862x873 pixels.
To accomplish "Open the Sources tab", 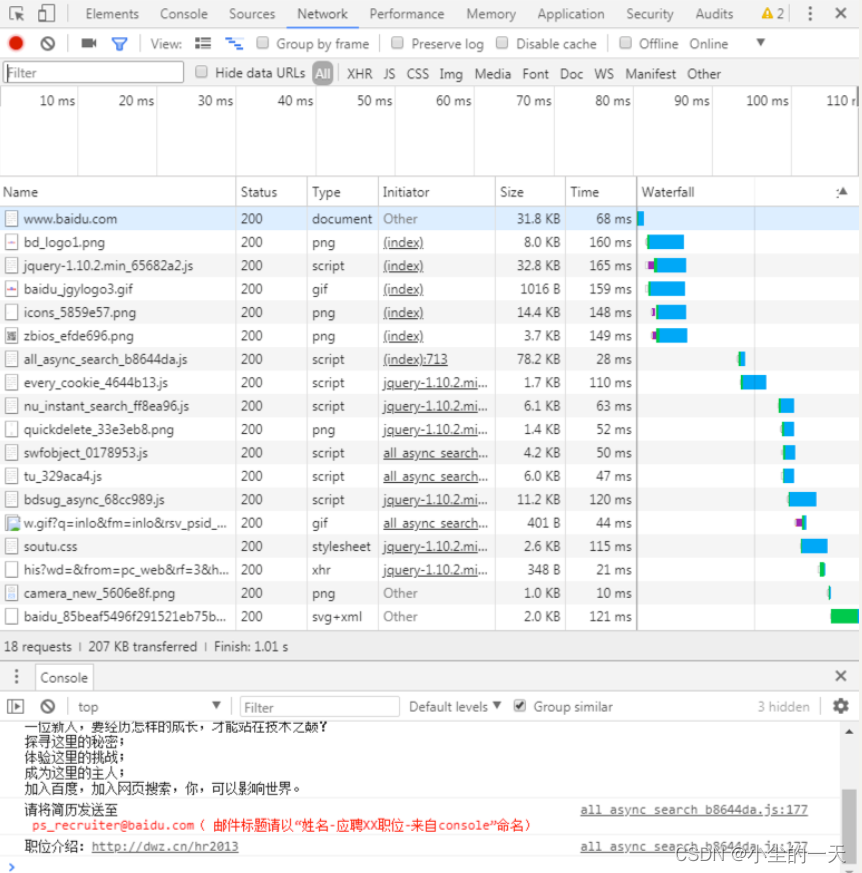I will click(252, 14).
